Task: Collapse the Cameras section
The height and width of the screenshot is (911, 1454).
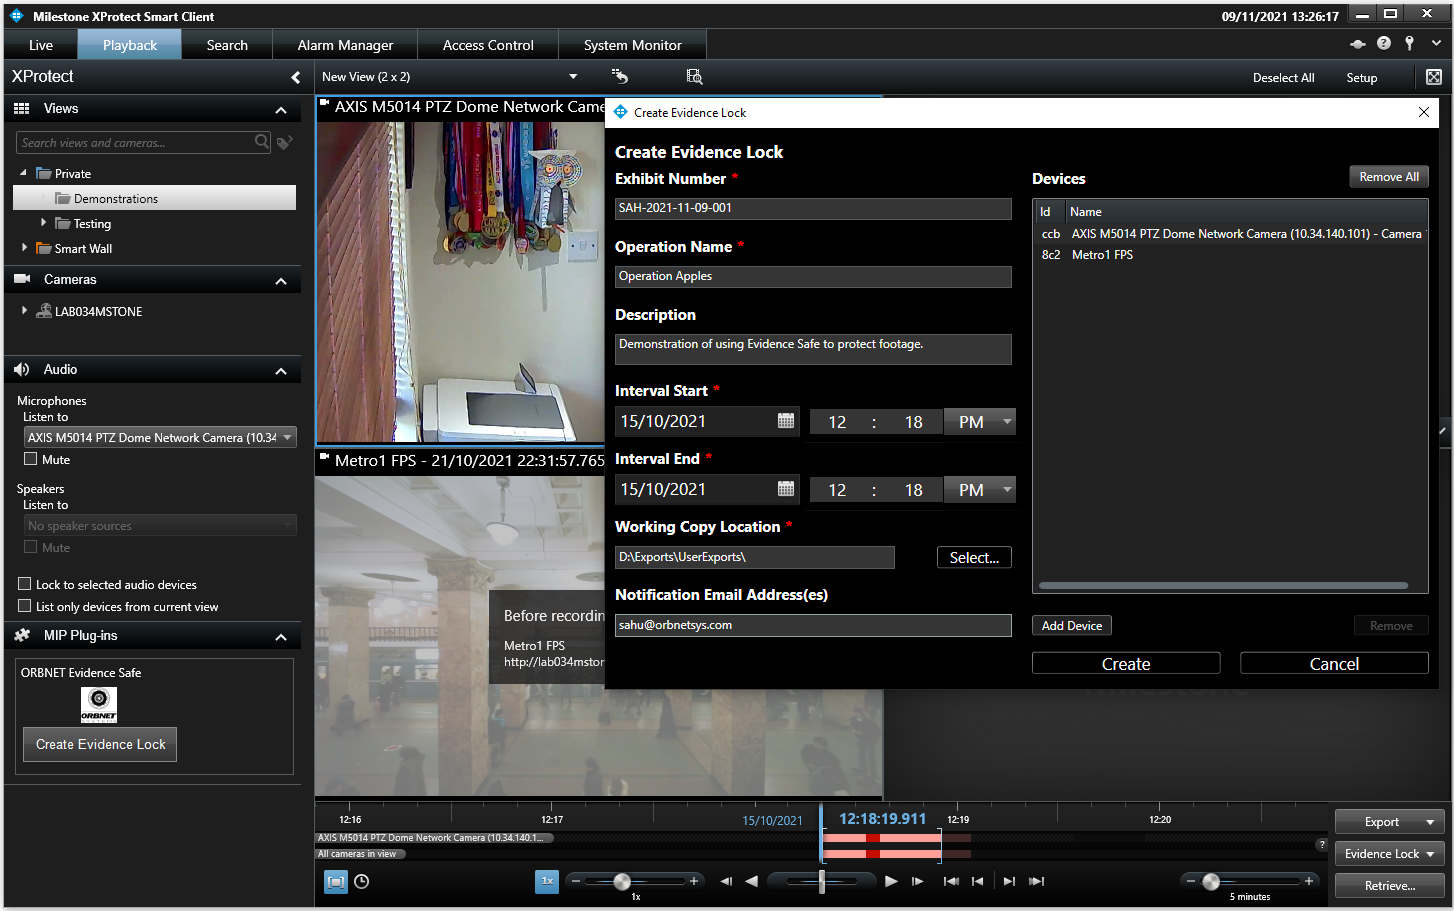Action: click(281, 281)
